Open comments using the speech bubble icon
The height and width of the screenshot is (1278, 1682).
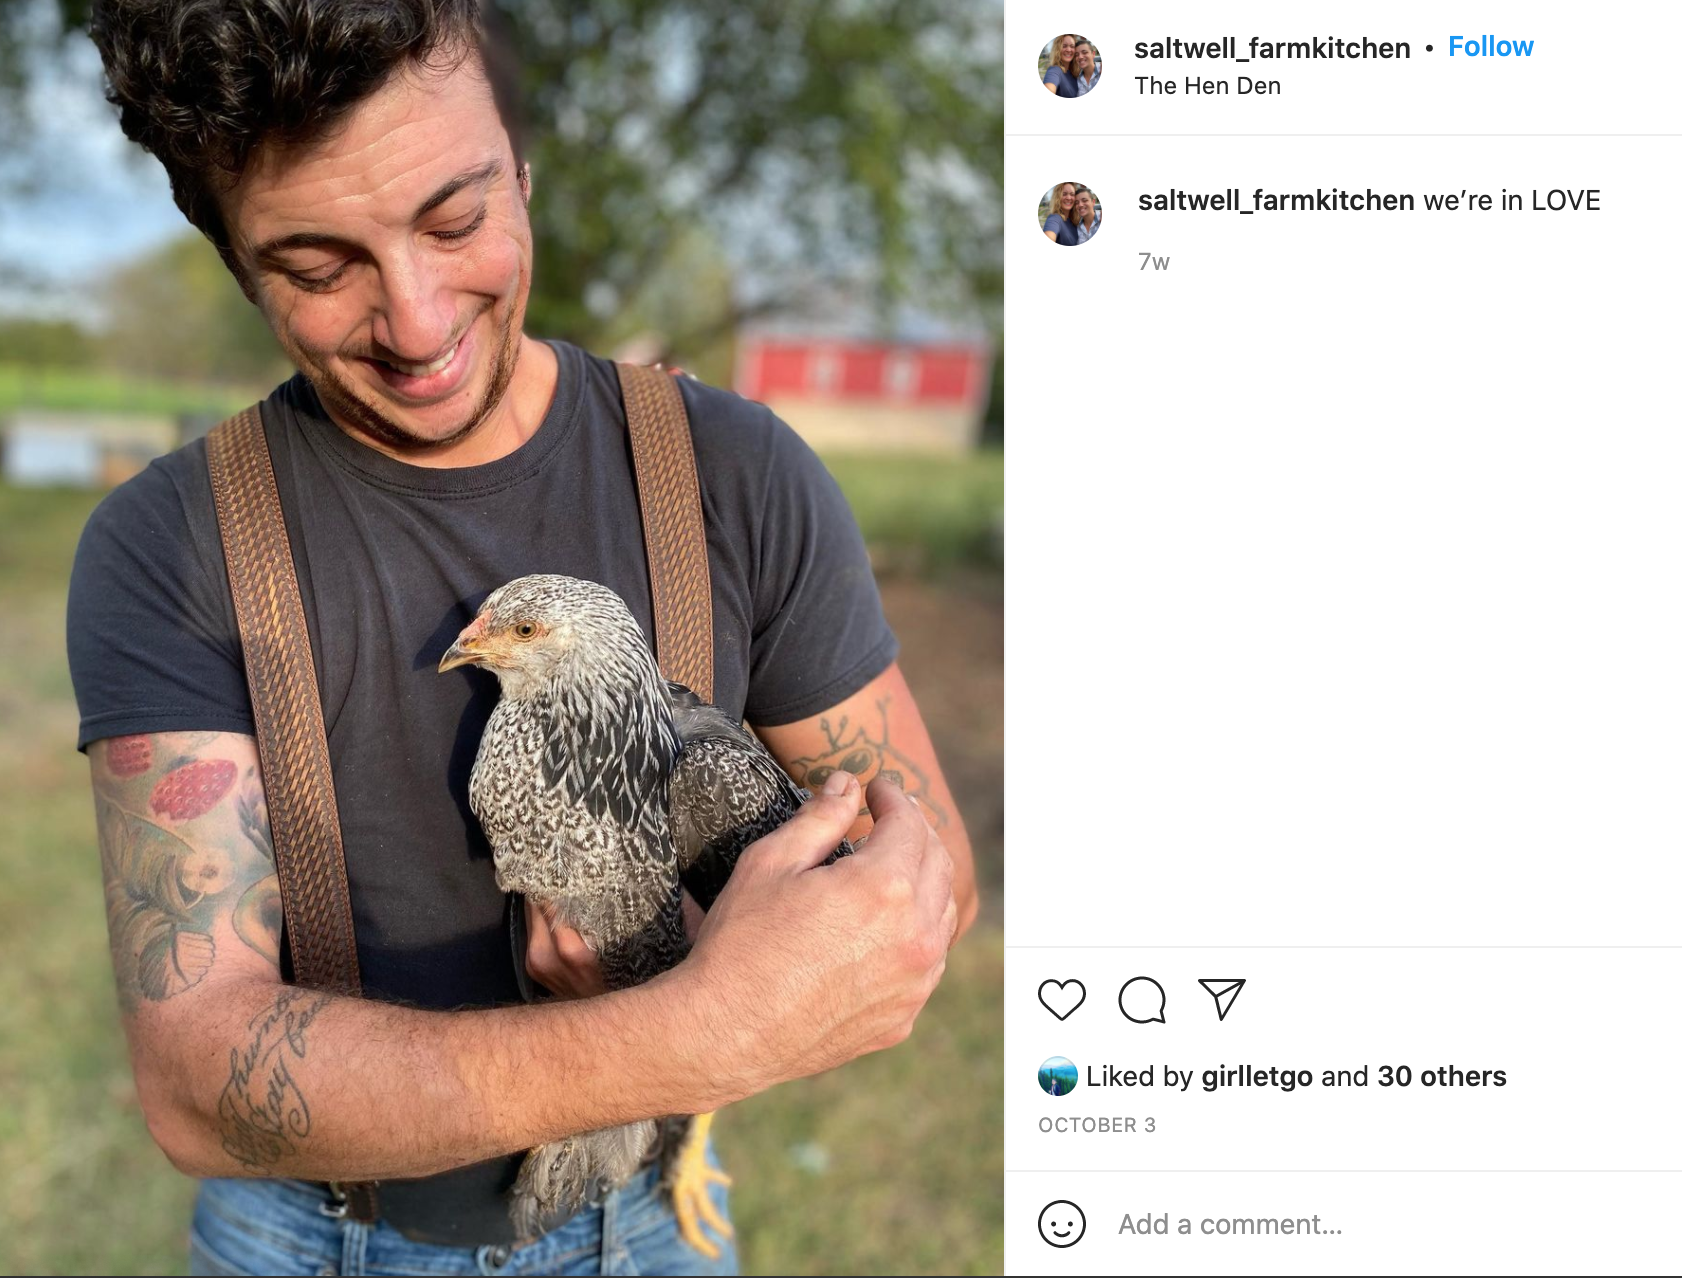(x=1142, y=999)
